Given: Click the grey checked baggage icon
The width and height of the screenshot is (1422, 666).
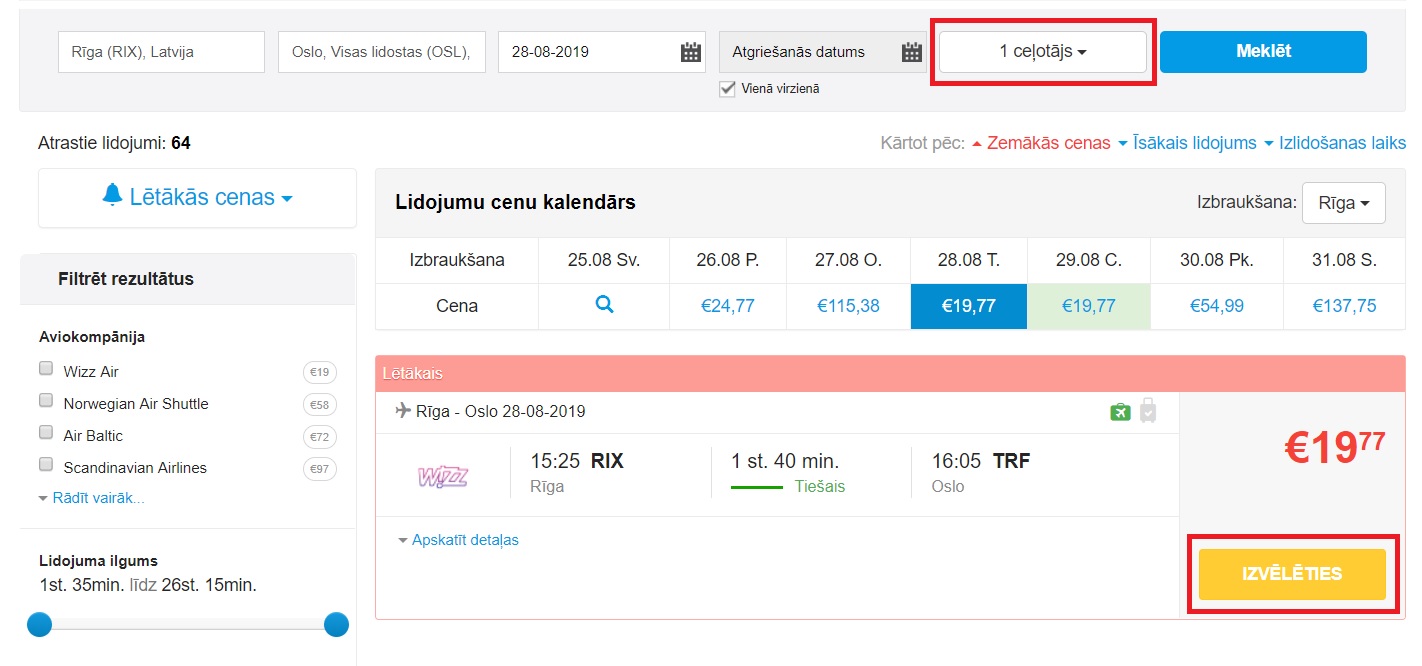Looking at the screenshot, I should tap(1148, 411).
